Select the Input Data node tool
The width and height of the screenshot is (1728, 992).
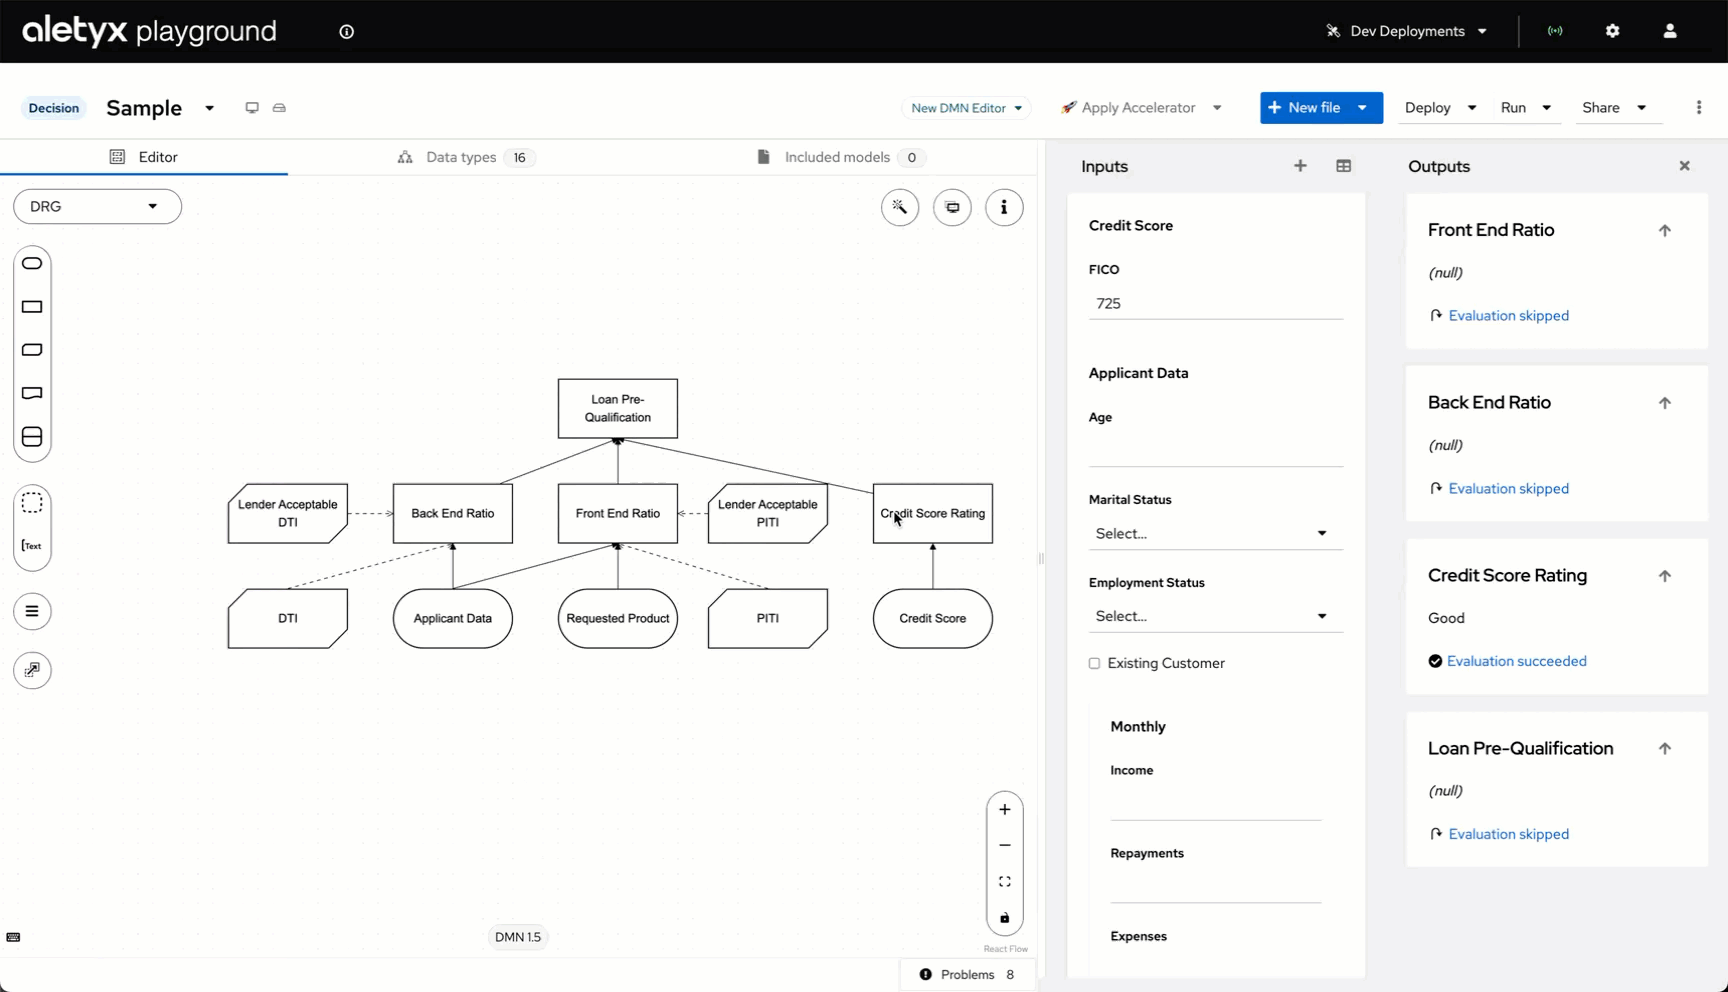32,263
